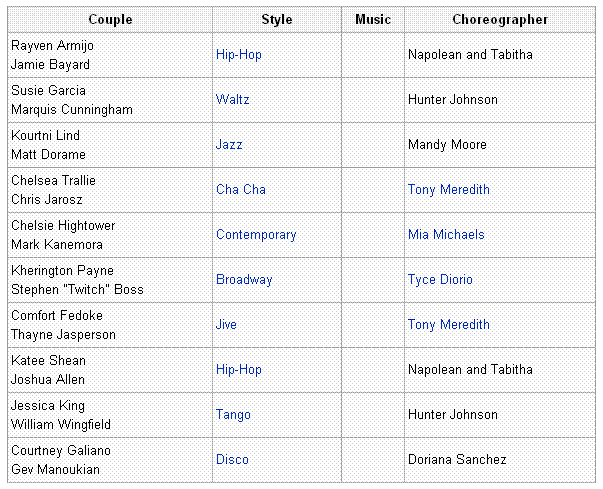Click the Doriana Sanchez cell
This screenshot has width=603, height=489.
[x=457, y=460]
